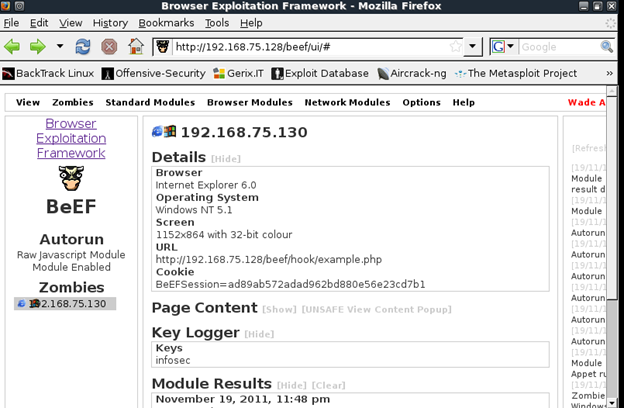The width and height of the screenshot is (624, 408).
Task: Clear the Module Results
Action: click(329, 385)
